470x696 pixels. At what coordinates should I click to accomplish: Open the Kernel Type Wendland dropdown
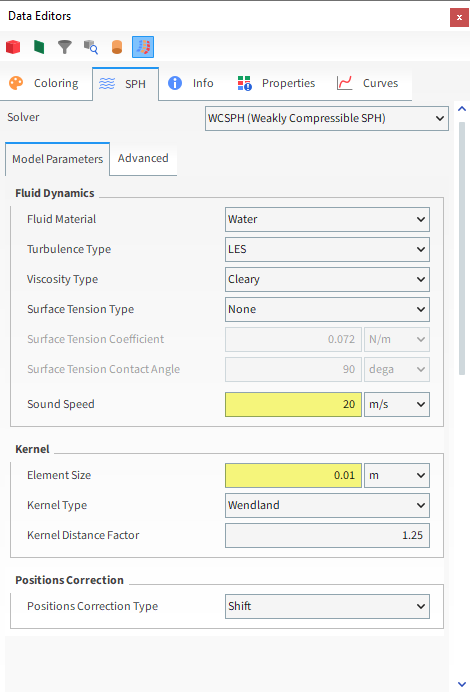pyautogui.click(x=327, y=505)
